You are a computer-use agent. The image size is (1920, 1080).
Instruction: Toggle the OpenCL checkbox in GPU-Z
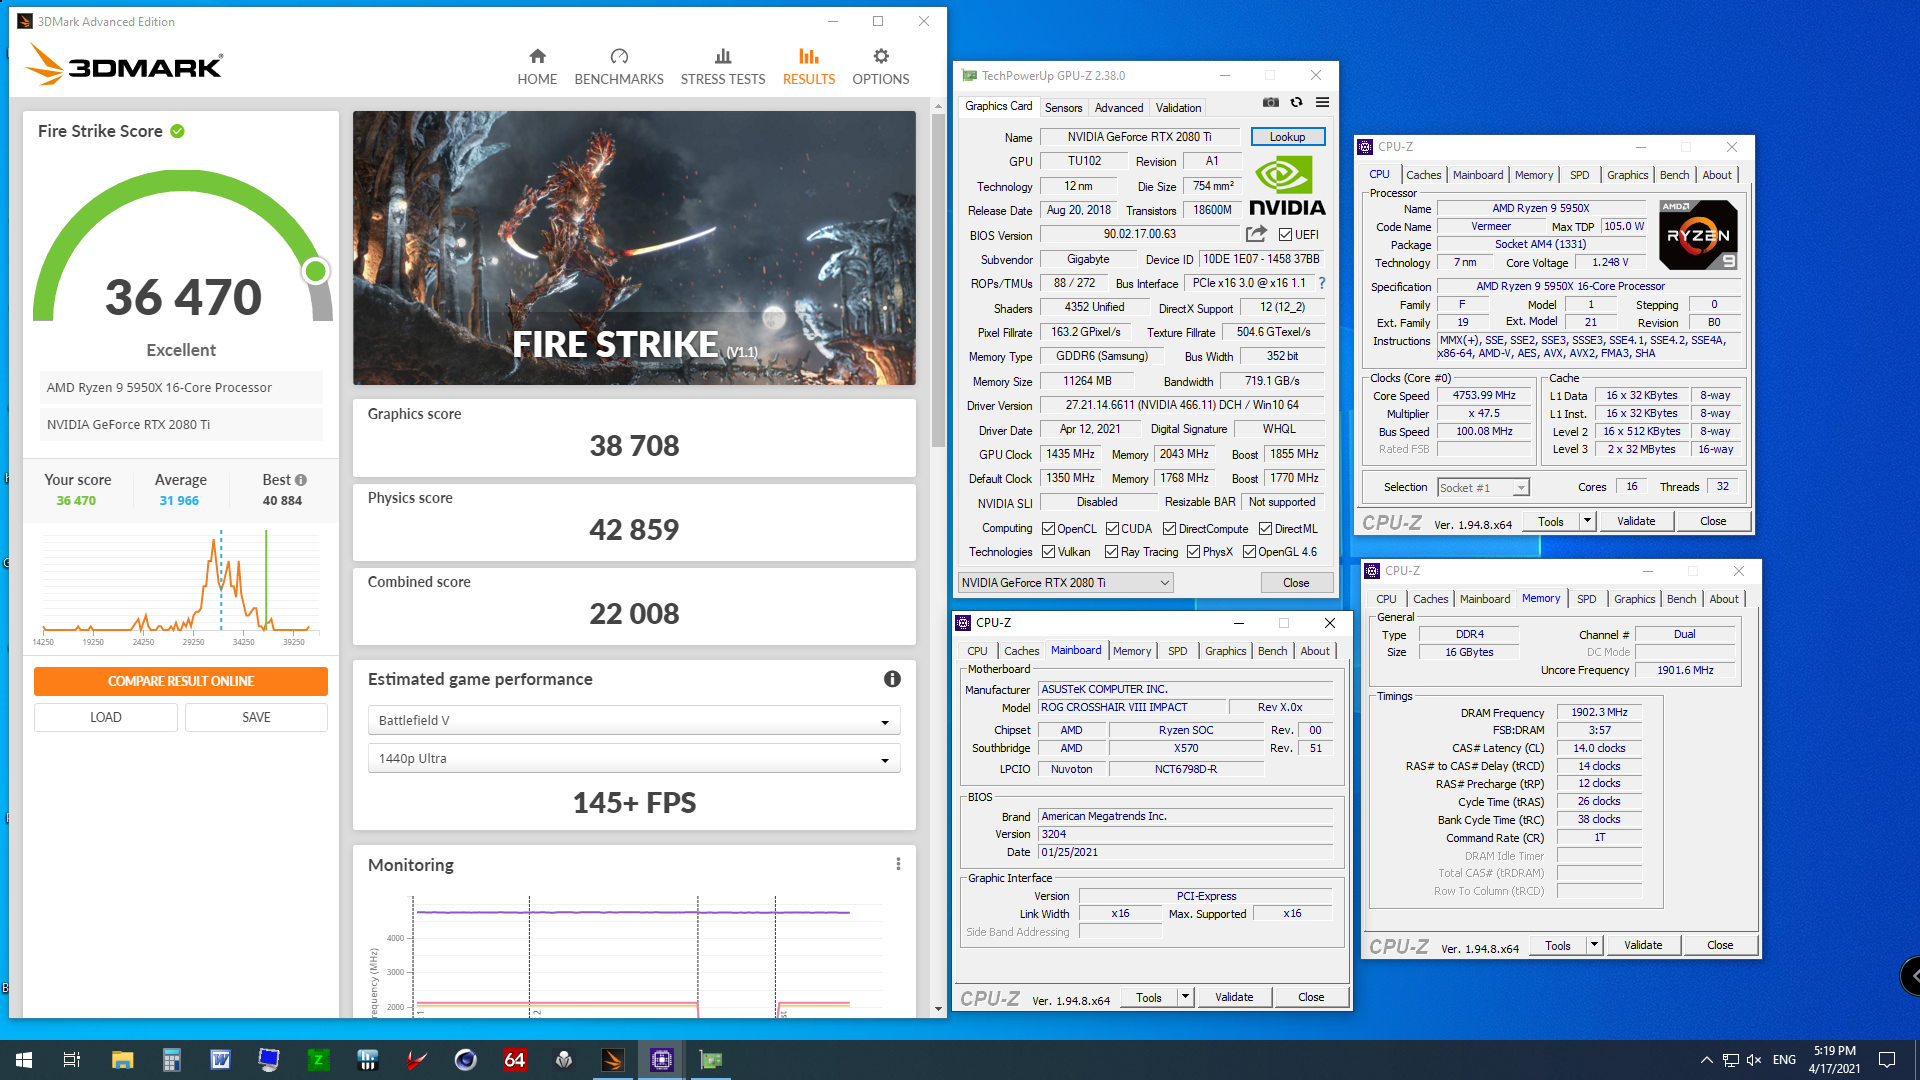pyautogui.click(x=1048, y=529)
